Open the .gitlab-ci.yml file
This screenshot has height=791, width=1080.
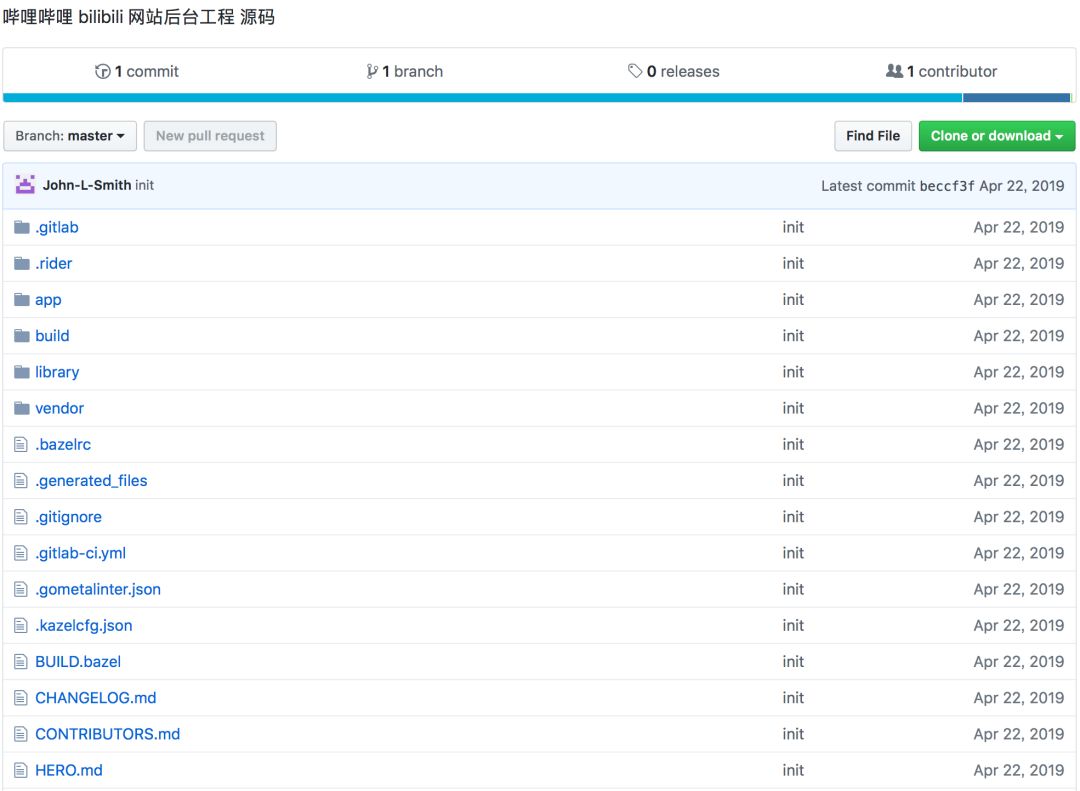pos(81,553)
